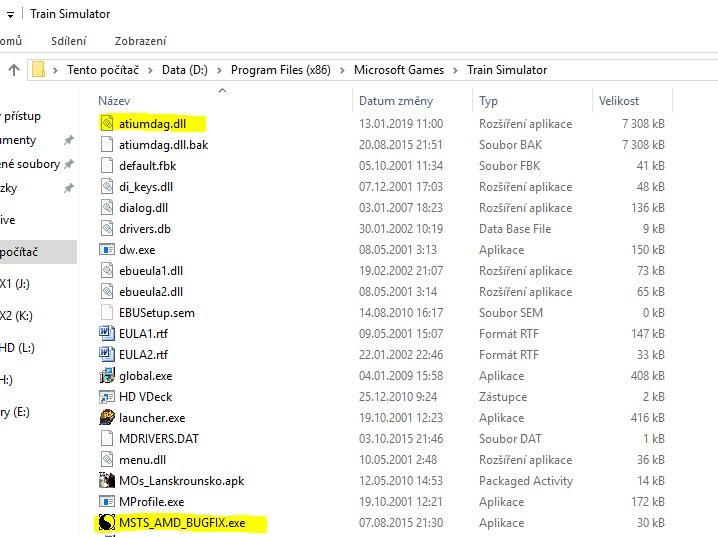Select the global.exe file icon

click(x=108, y=376)
